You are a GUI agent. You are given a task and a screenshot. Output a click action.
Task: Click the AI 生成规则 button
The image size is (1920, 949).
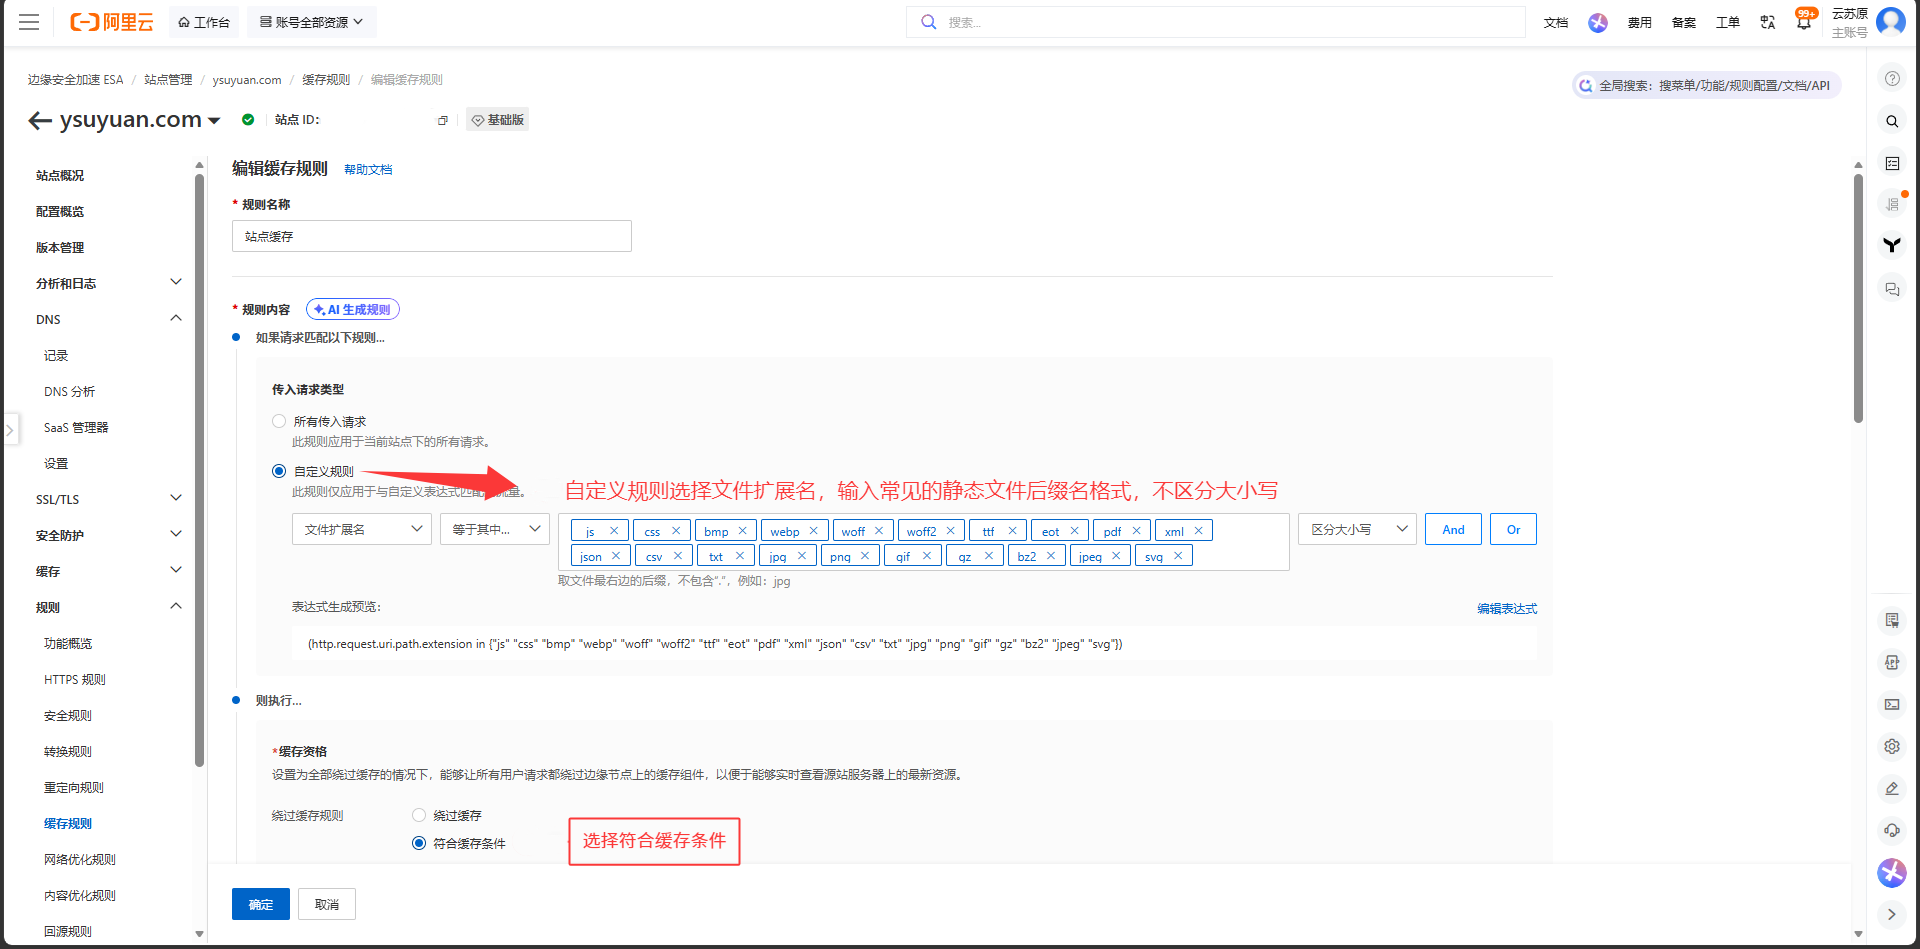pos(353,309)
